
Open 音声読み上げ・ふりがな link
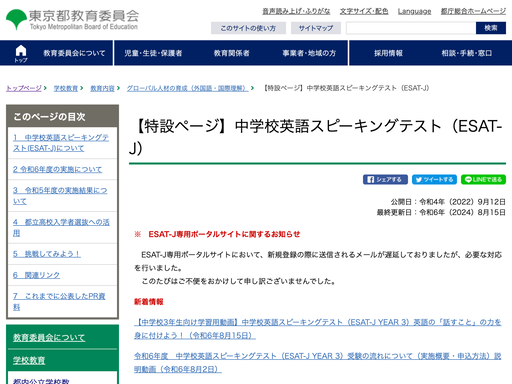[296, 11]
